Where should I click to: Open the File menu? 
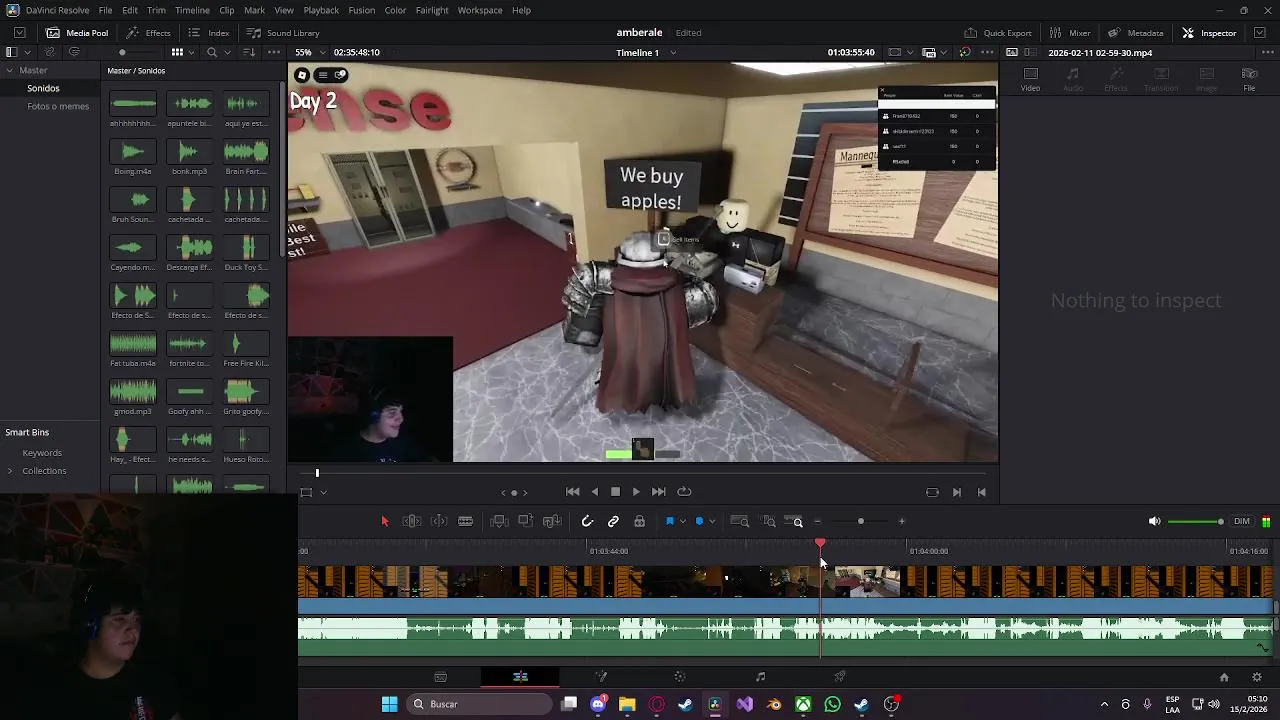pyautogui.click(x=105, y=10)
